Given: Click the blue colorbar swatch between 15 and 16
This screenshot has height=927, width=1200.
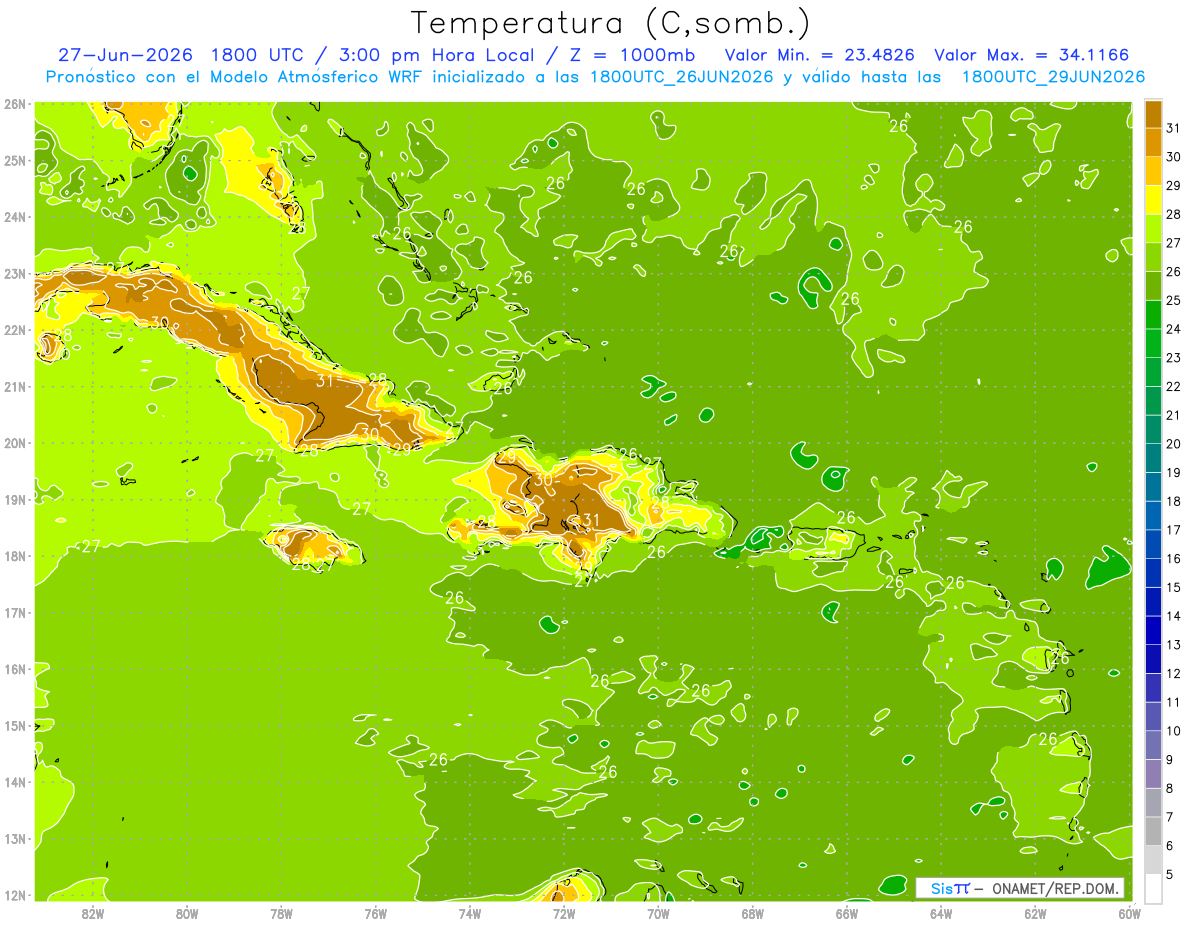Looking at the screenshot, I should click(1153, 573).
